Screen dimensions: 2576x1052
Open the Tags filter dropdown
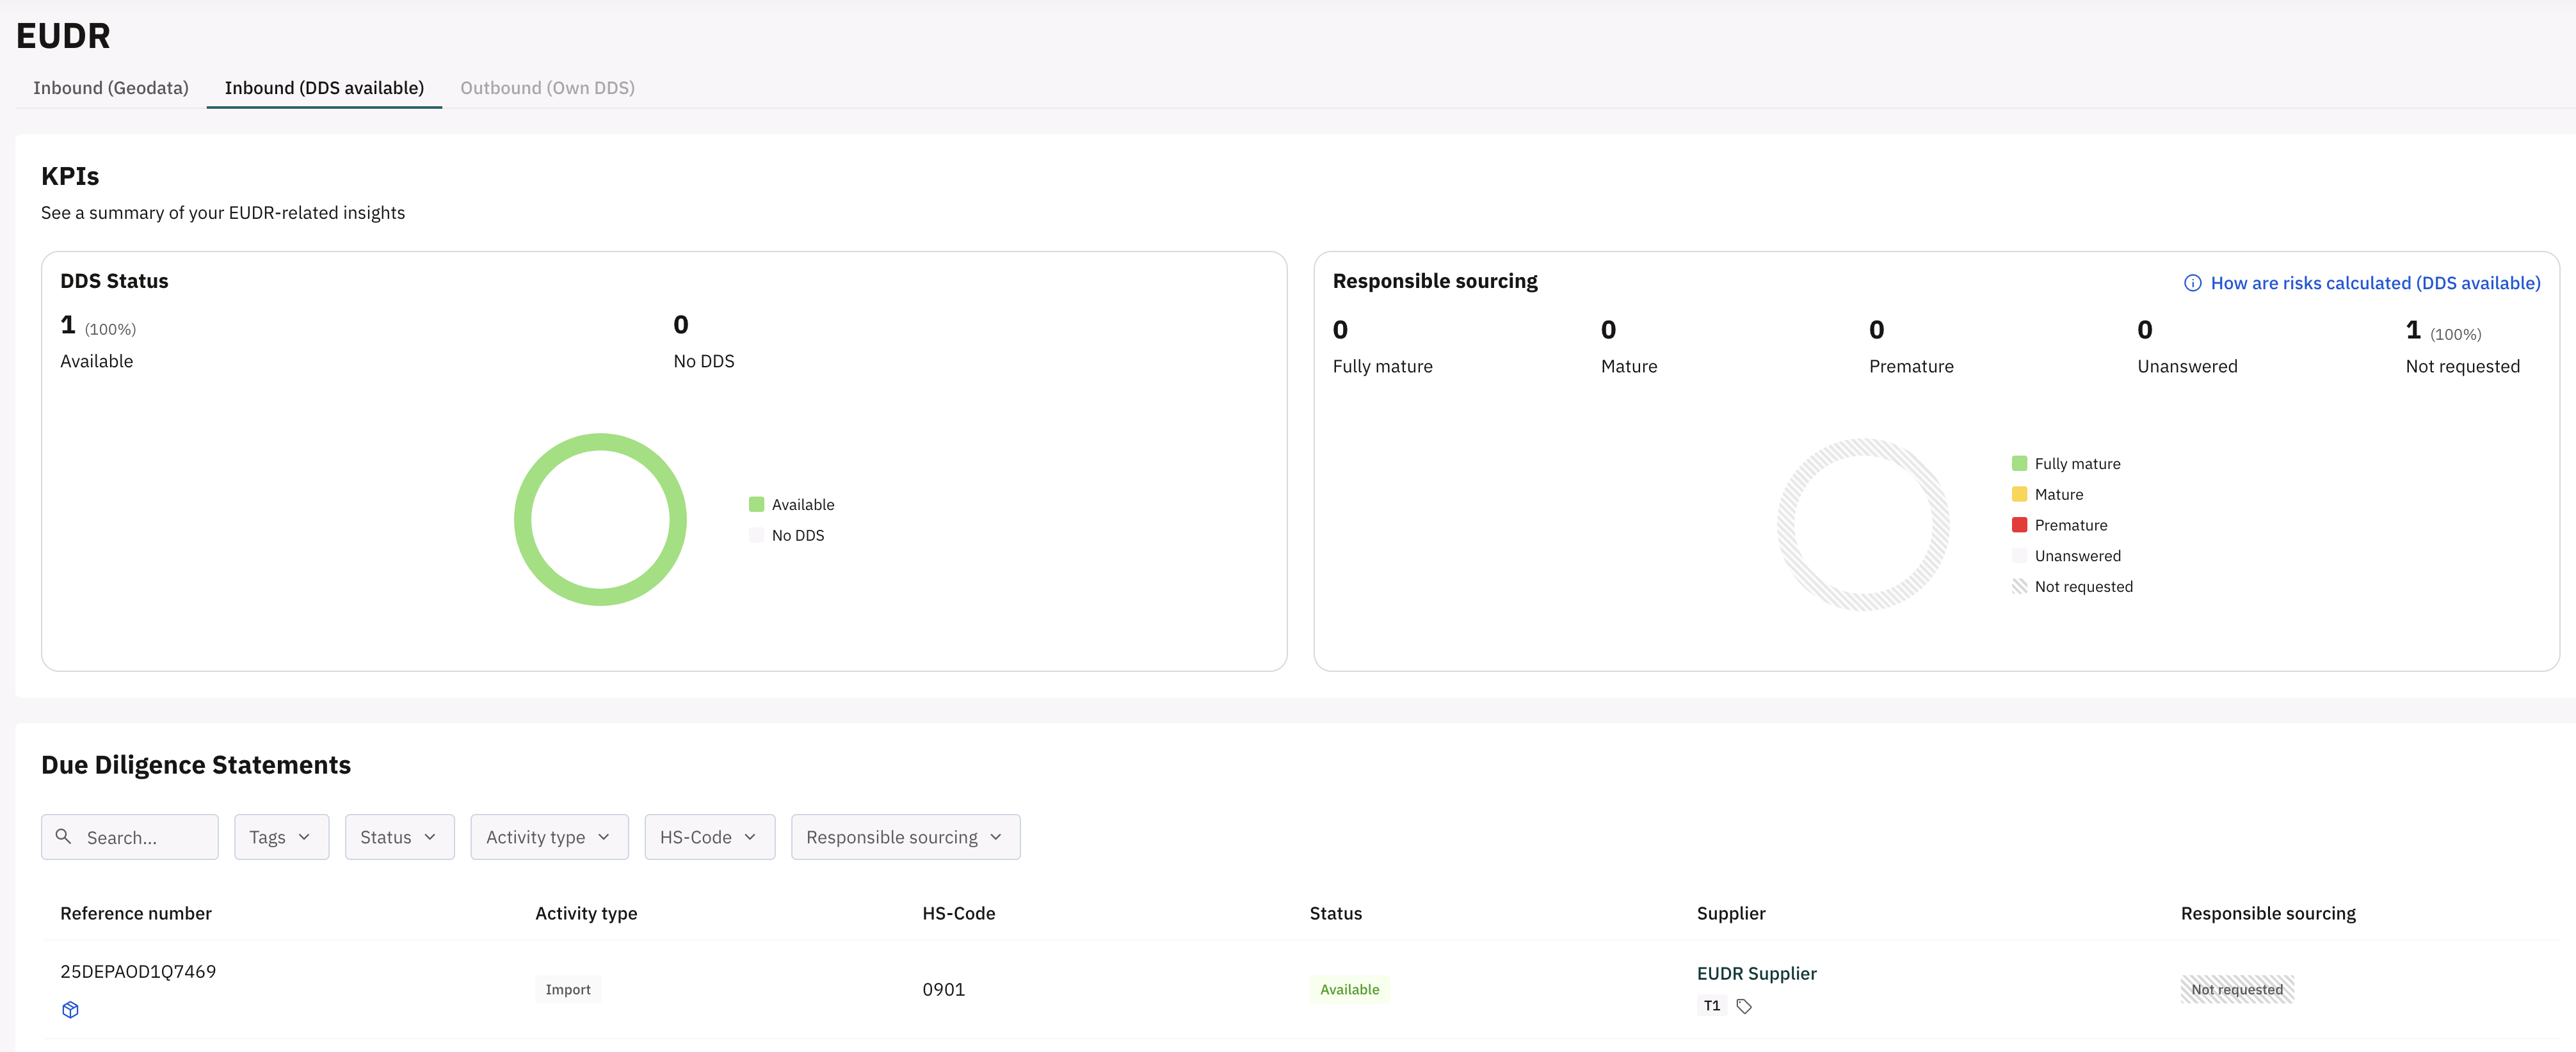tap(281, 837)
